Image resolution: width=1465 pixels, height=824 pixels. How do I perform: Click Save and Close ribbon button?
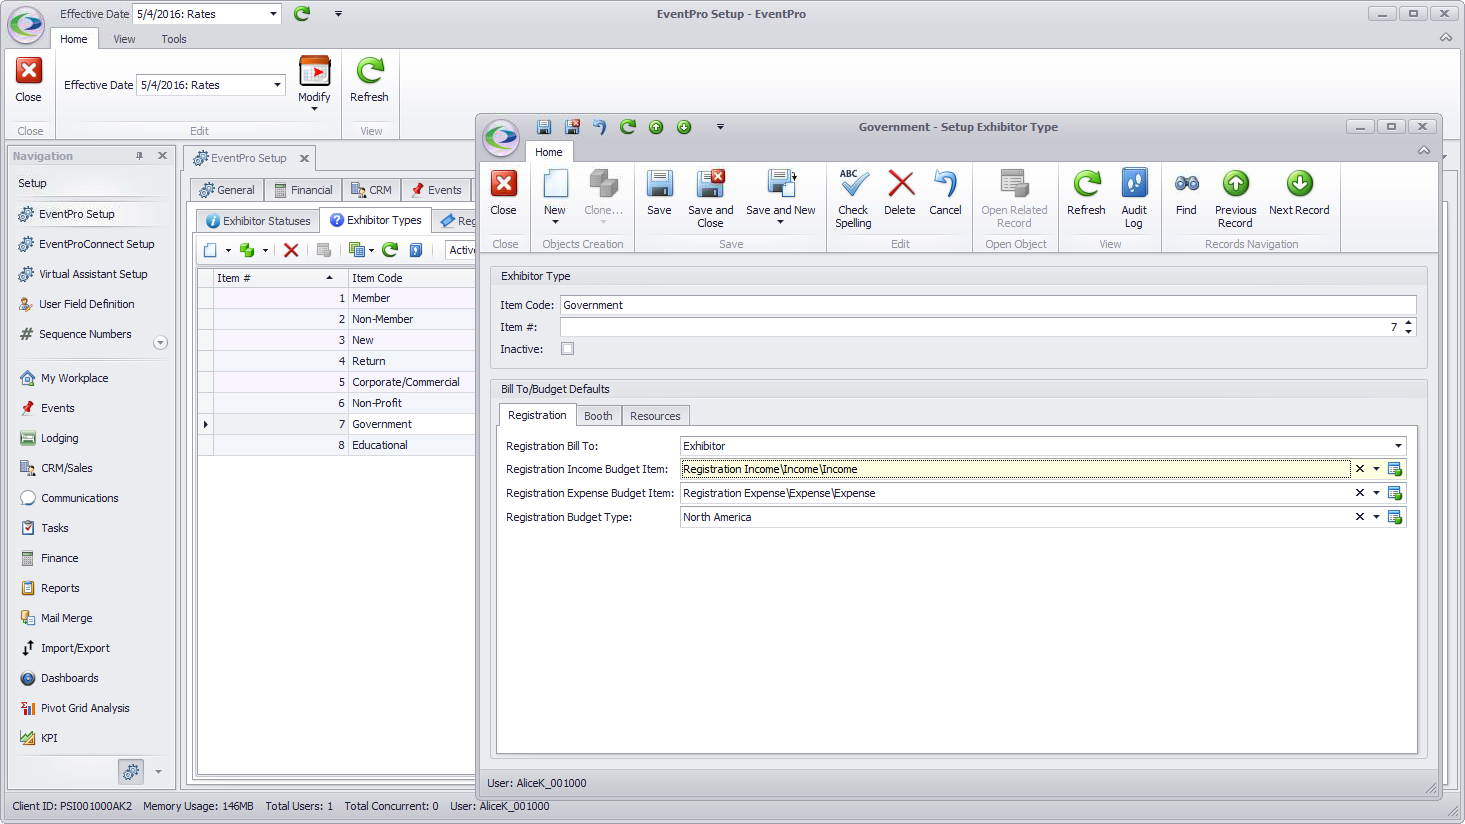click(x=710, y=198)
